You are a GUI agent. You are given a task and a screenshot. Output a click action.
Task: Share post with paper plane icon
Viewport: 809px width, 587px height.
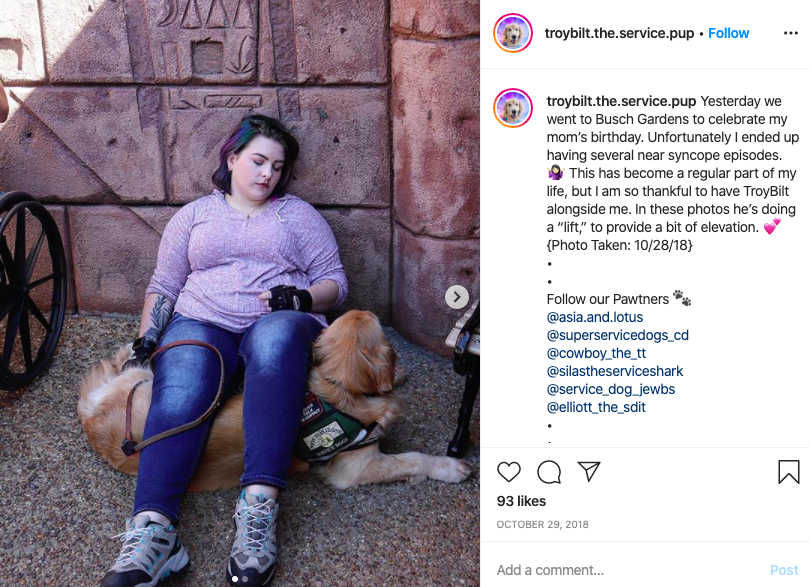(x=589, y=471)
